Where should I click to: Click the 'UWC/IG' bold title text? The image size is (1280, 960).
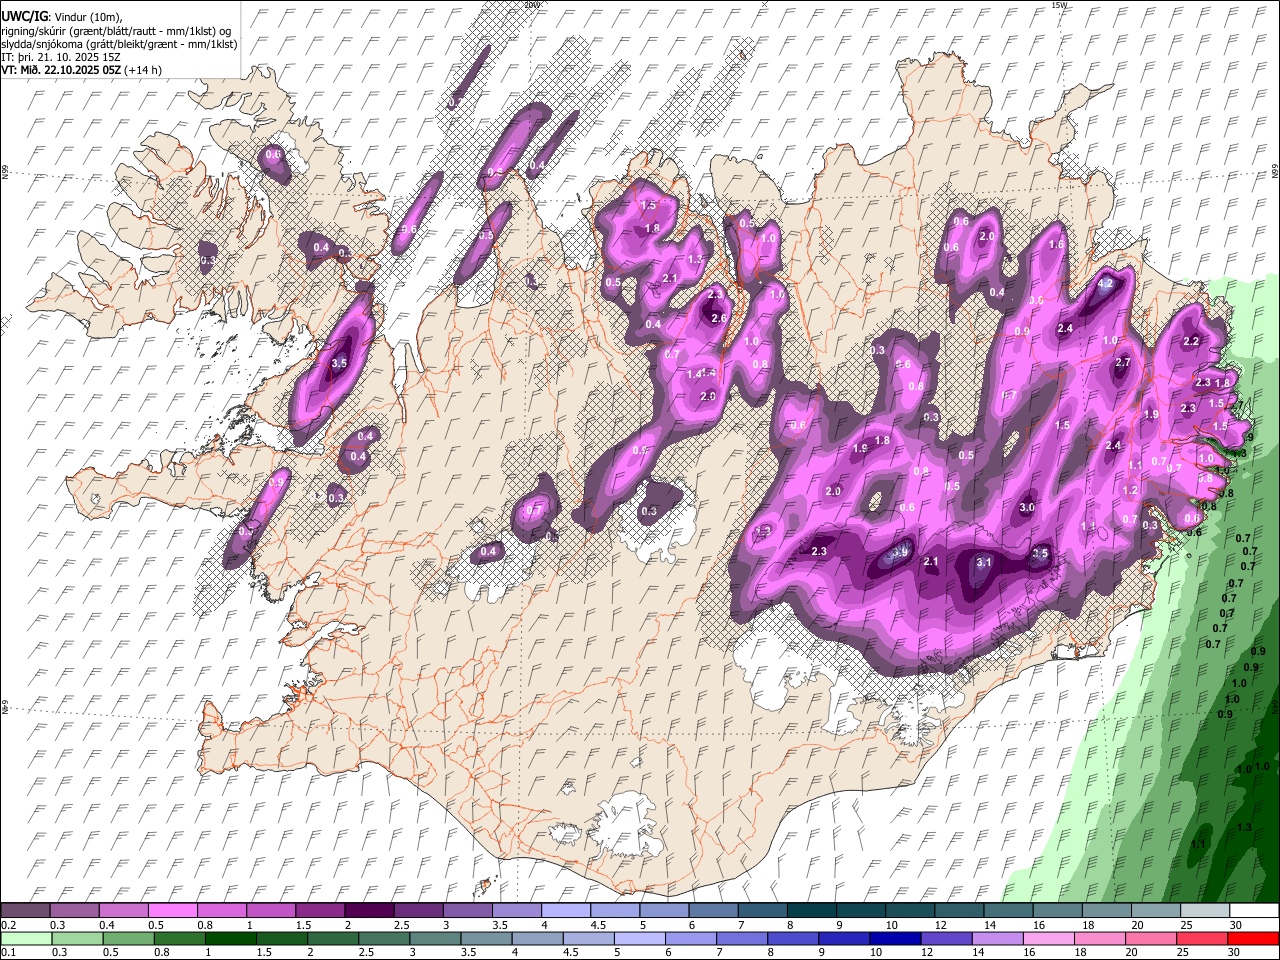(24, 17)
